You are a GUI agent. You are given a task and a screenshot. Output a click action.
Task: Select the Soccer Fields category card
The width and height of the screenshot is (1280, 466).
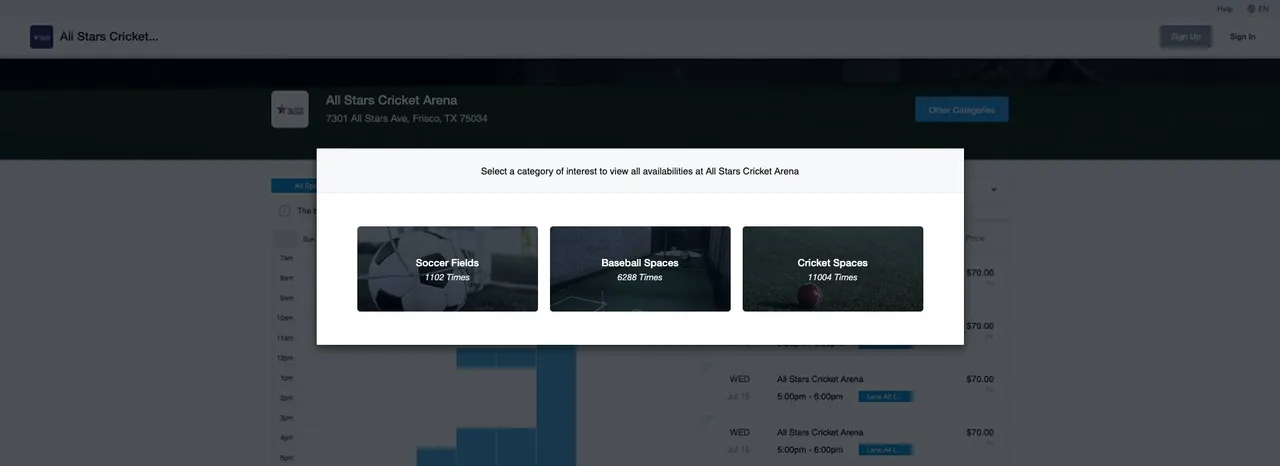pyautogui.click(x=447, y=269)
